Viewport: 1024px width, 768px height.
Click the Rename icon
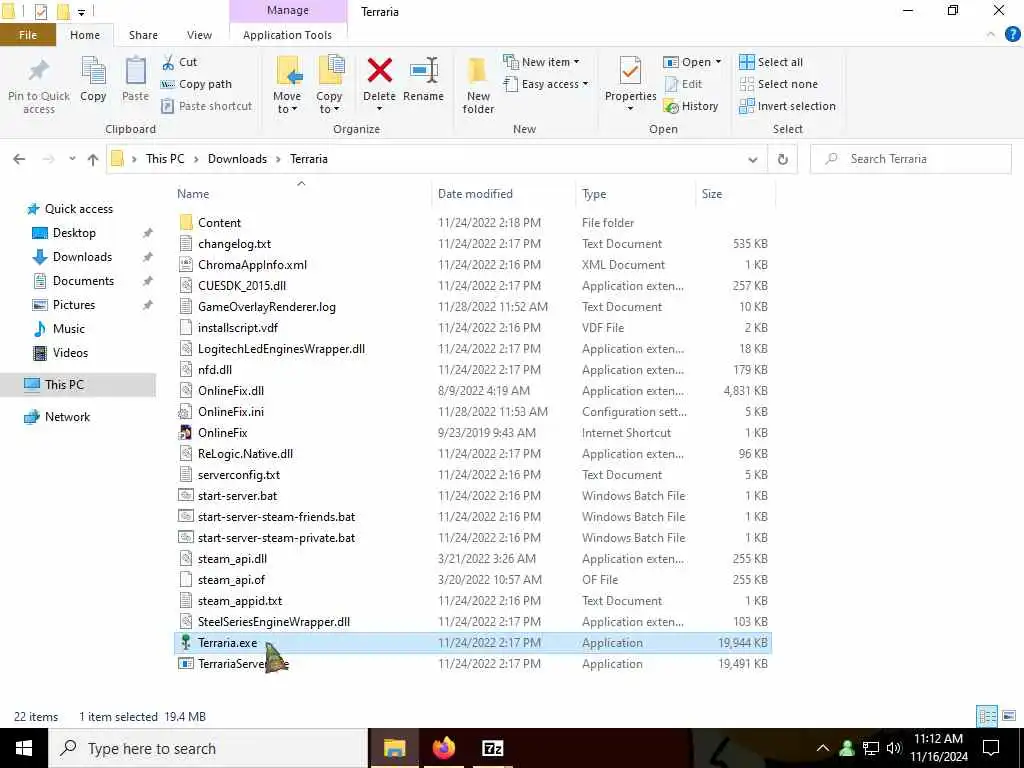point(423,71)
